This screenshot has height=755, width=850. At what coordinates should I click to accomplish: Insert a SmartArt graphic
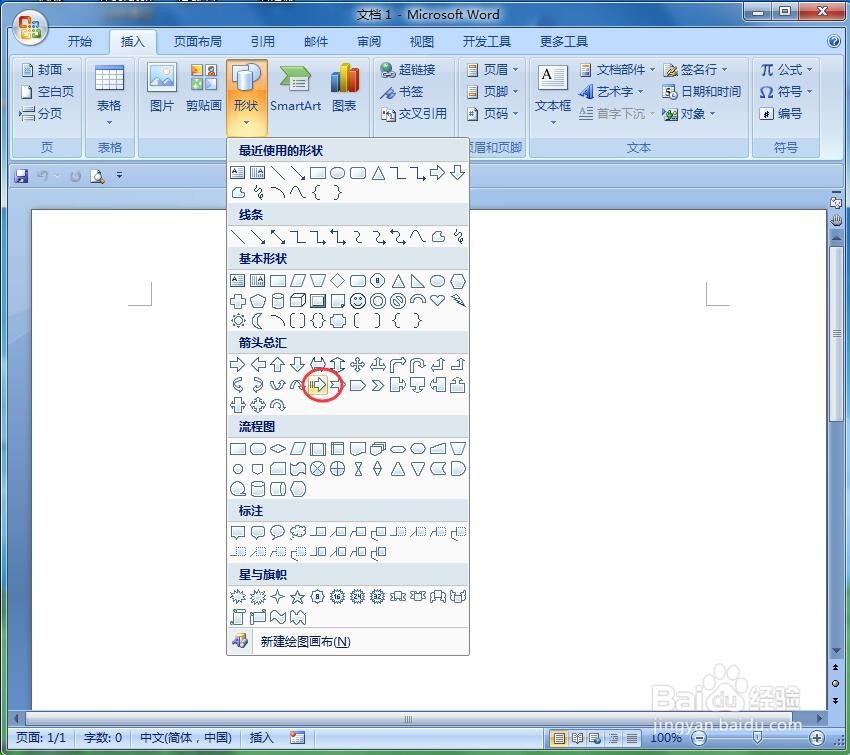click(x=295, y=88)
